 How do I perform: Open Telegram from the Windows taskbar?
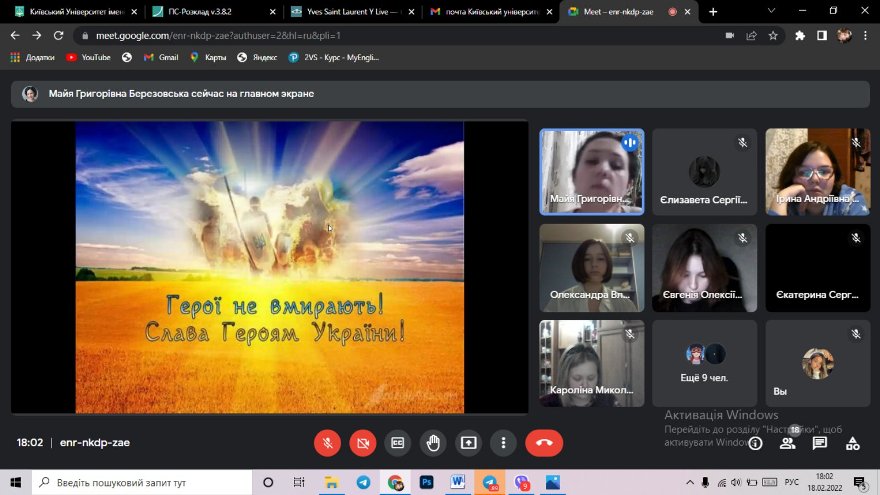click(363, 482)
